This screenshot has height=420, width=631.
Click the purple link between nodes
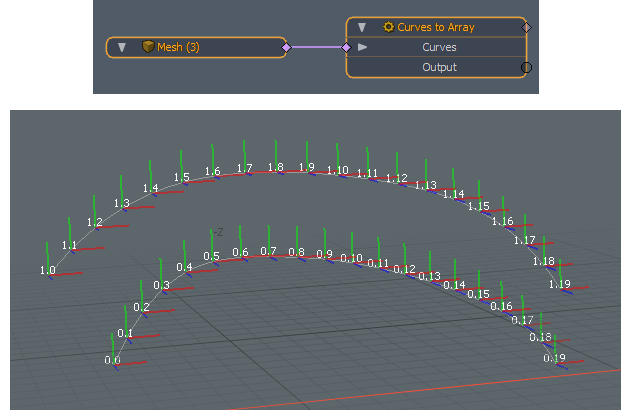click(316, 47)
